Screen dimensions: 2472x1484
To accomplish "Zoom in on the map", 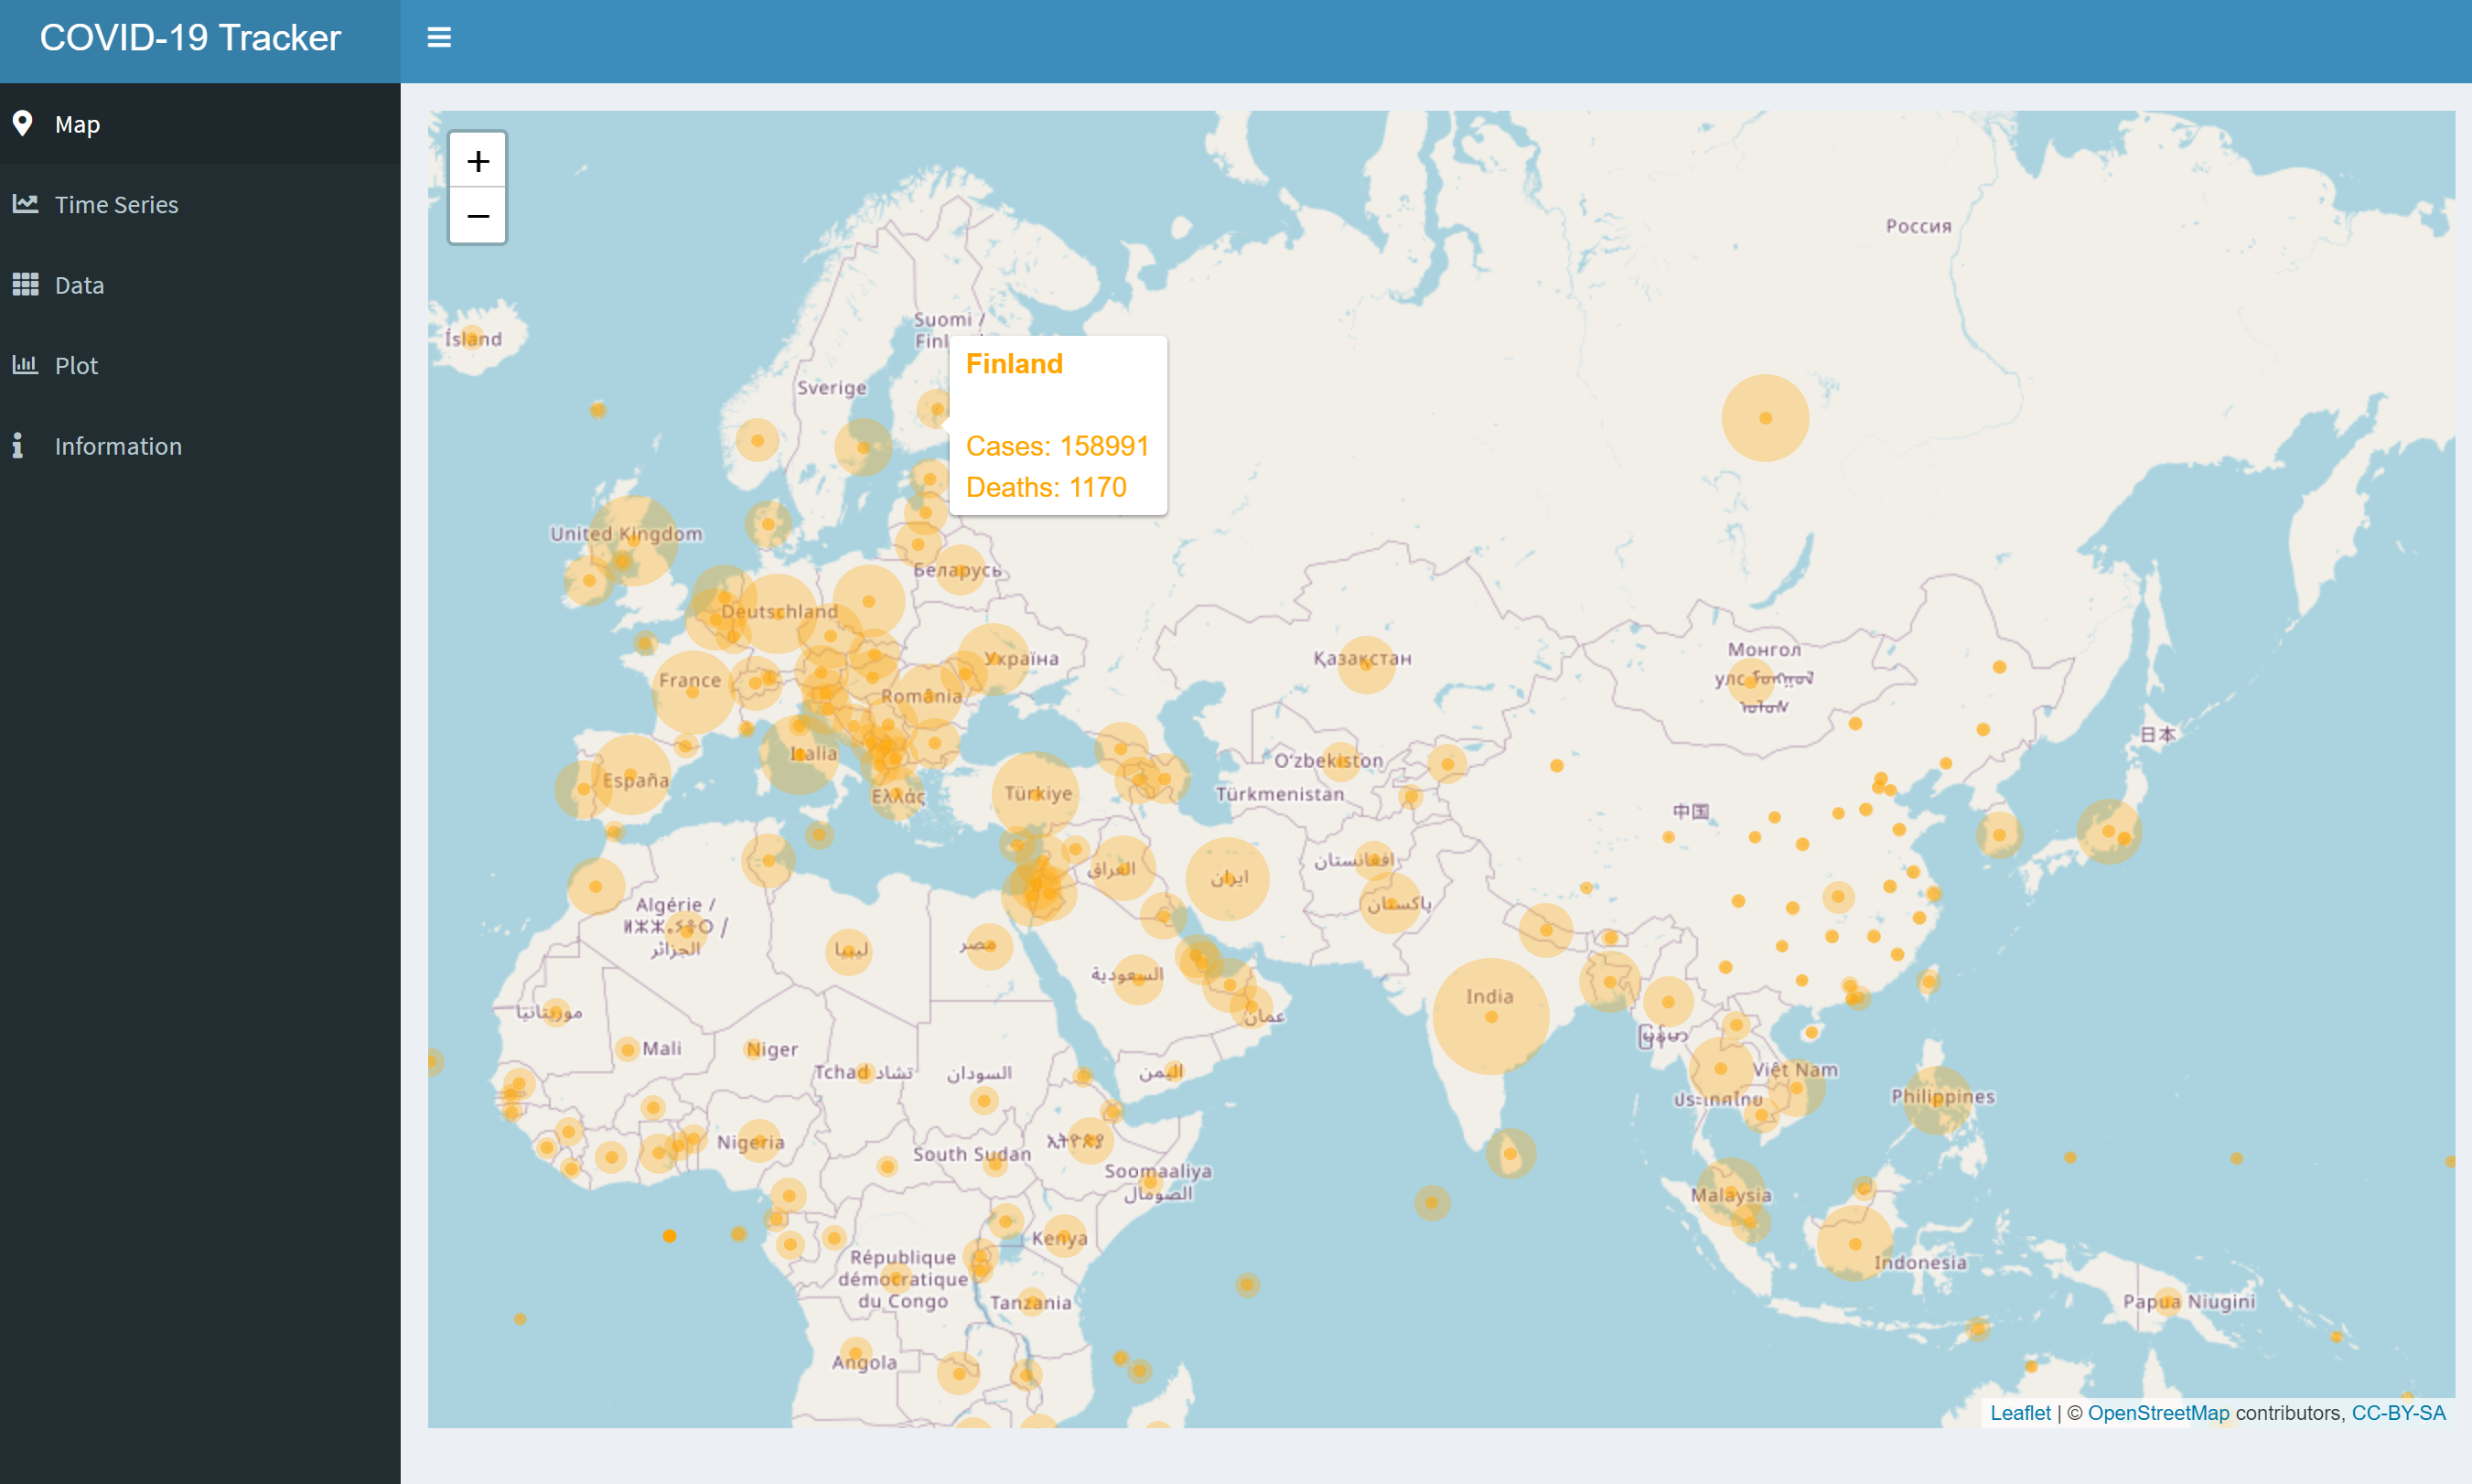I will (x=478, y=161).
